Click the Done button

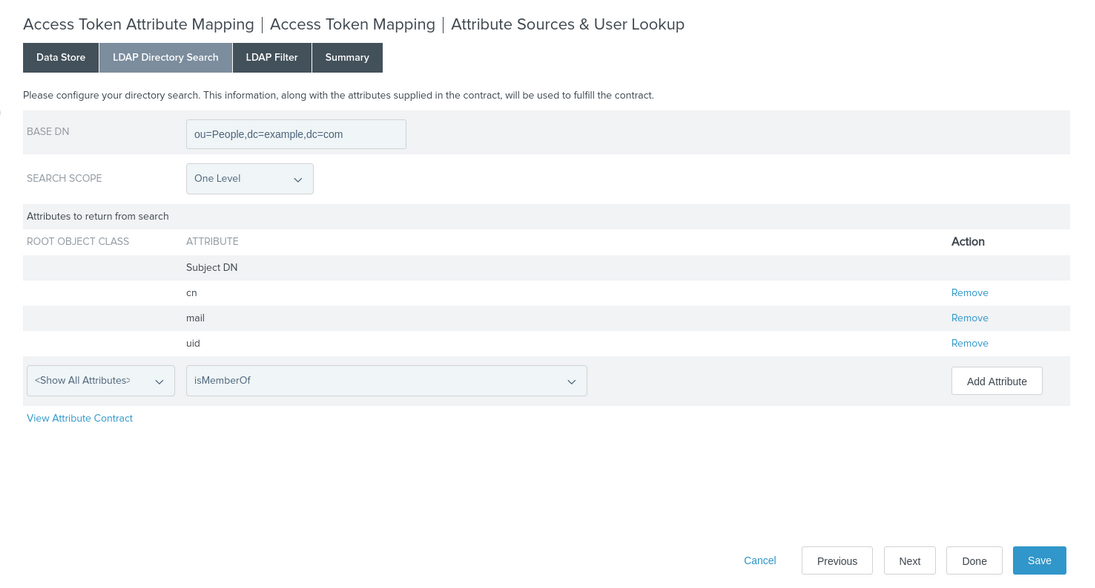(x=974, y=560)
